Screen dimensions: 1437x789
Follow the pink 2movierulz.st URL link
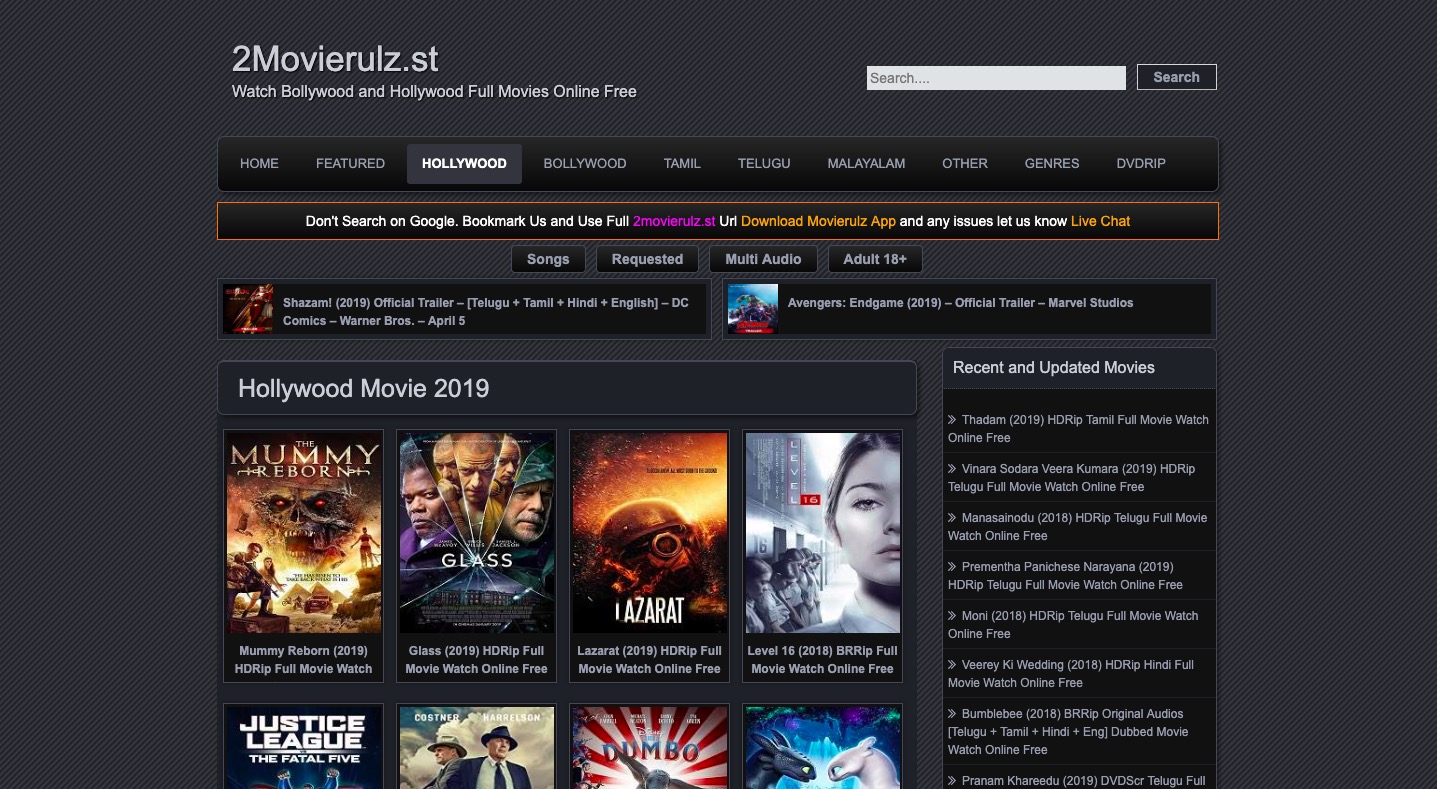tap(674, 221)
